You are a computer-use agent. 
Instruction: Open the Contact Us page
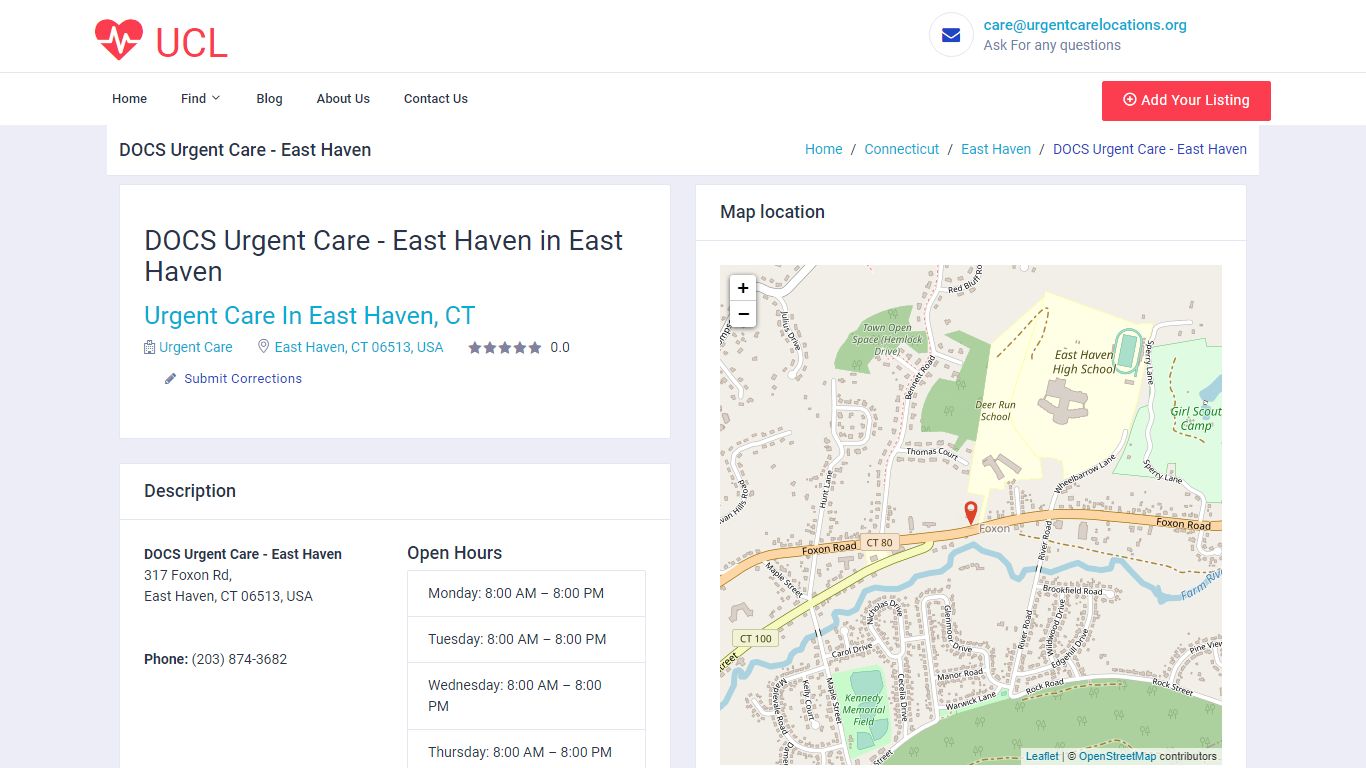436,99
